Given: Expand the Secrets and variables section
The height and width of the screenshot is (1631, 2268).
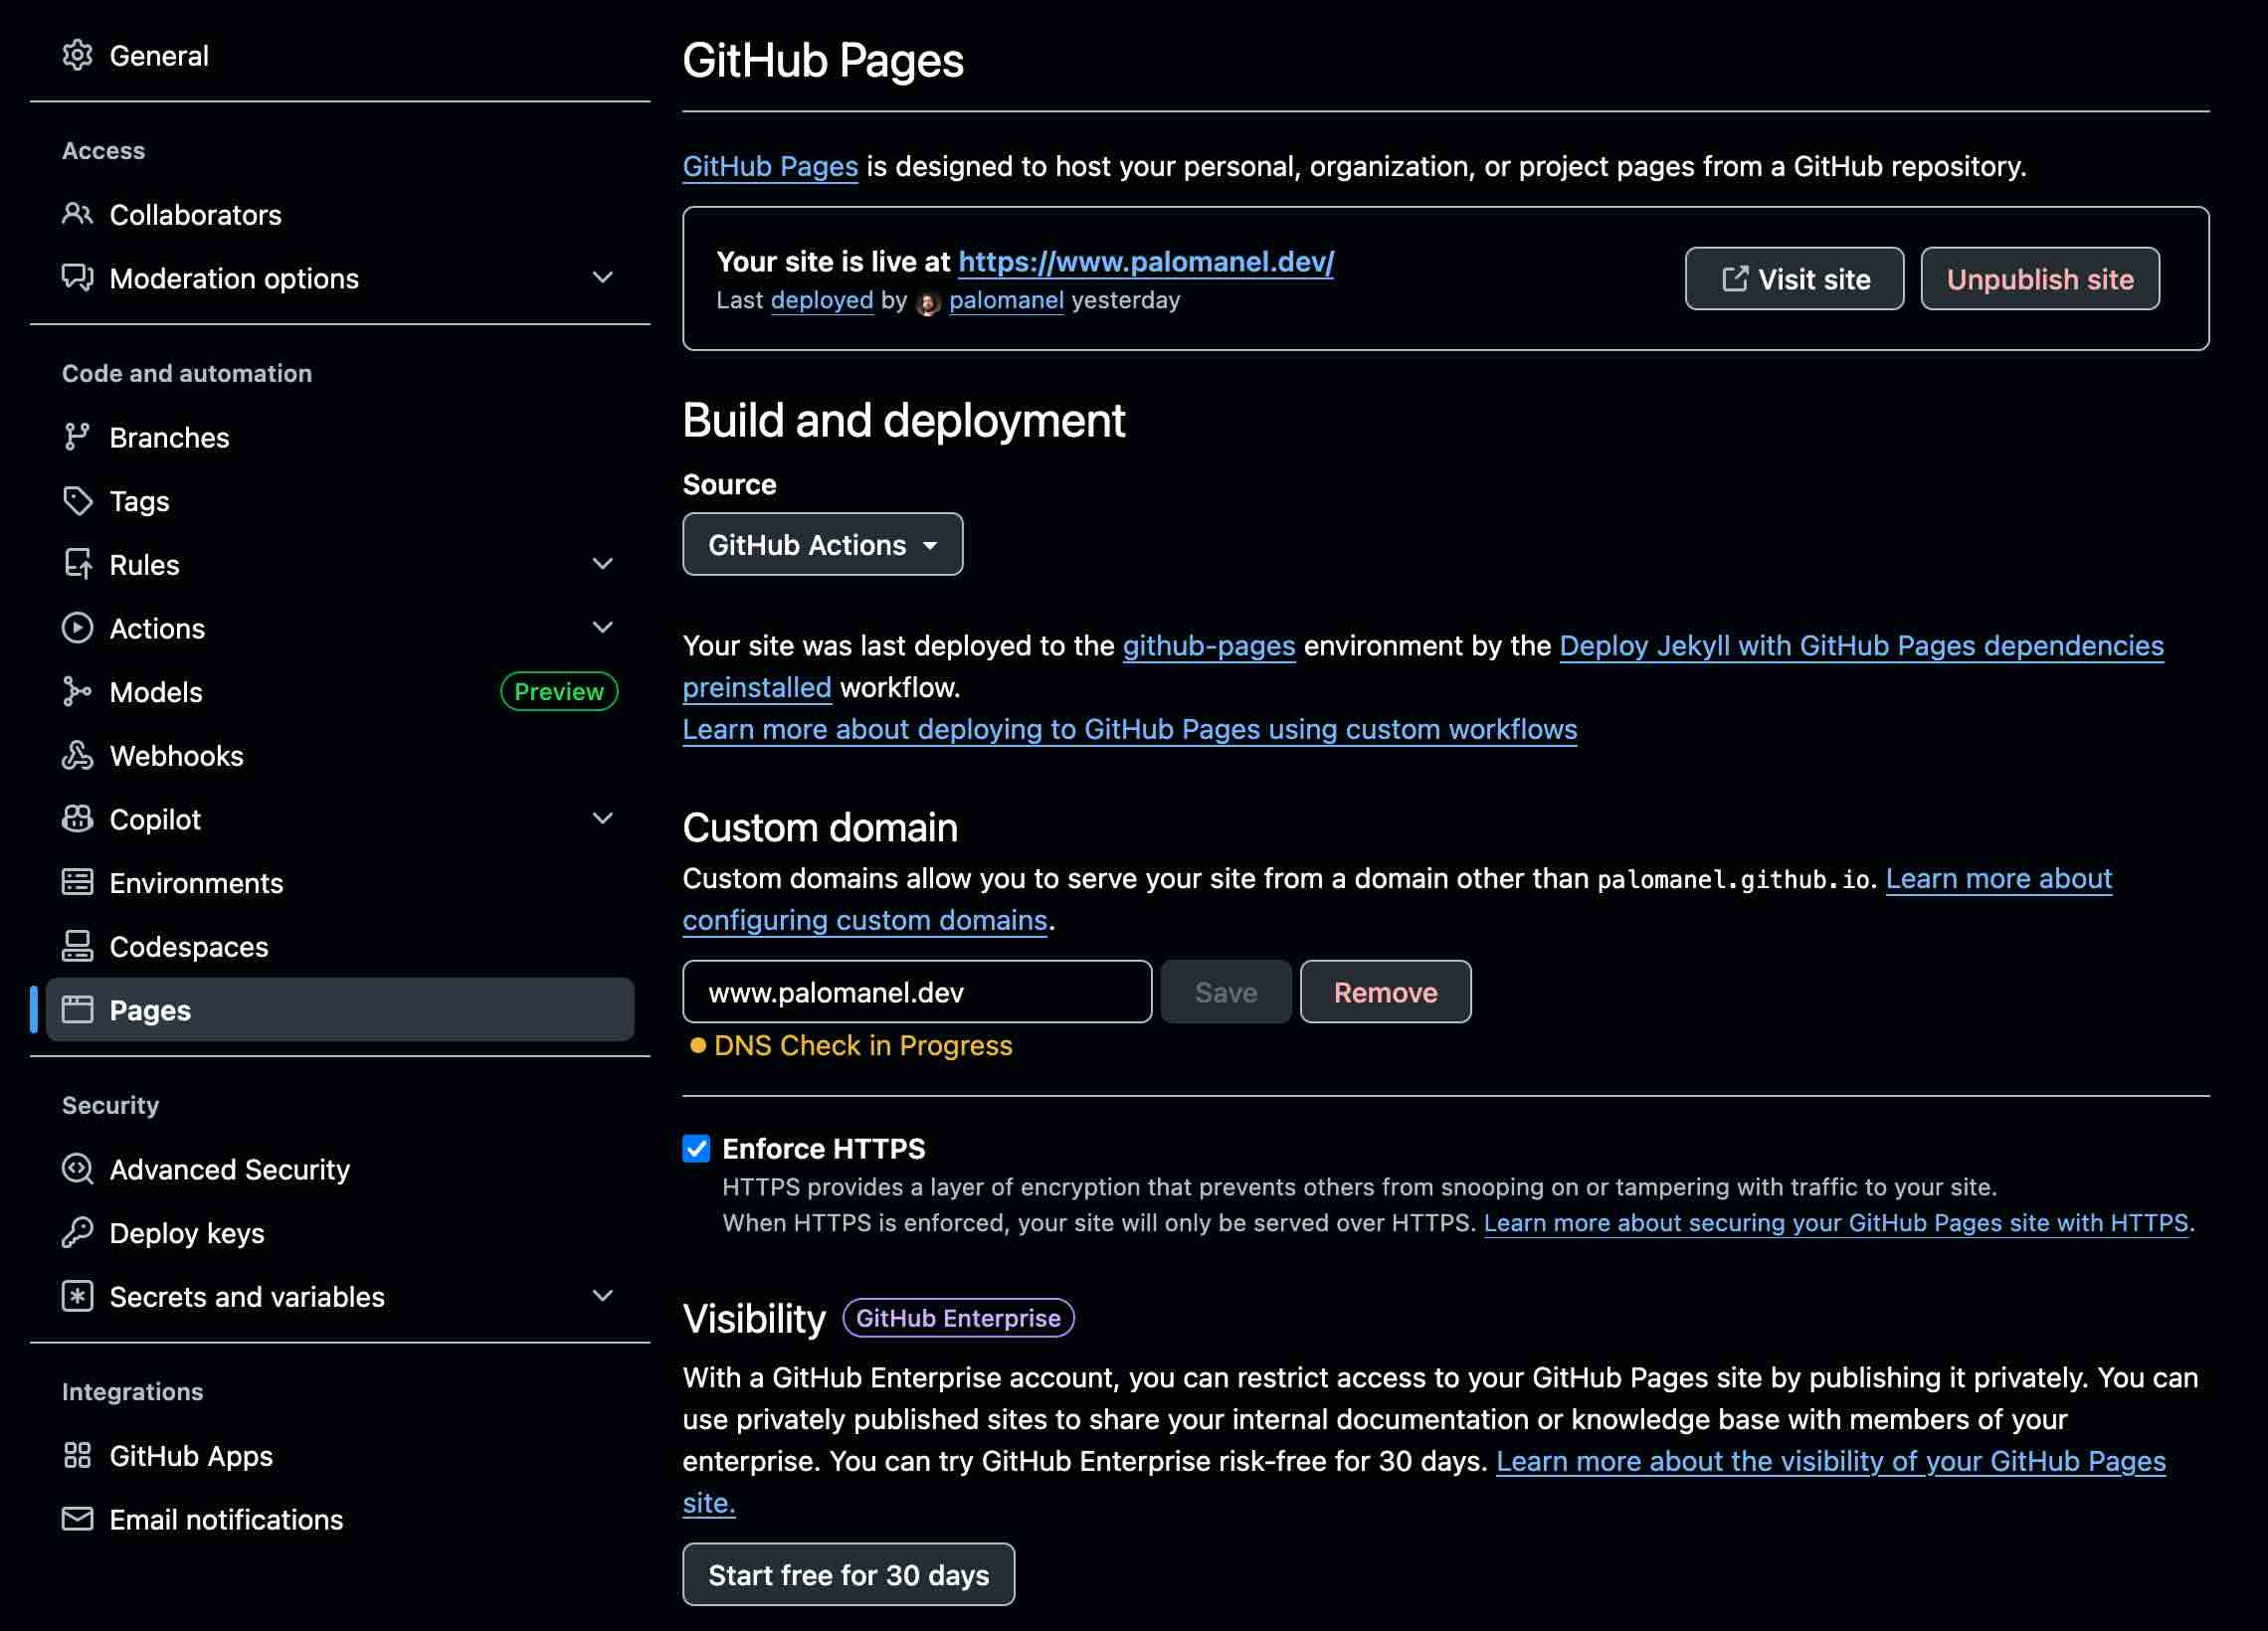Looking at the screenshot, I should 603,1295.
